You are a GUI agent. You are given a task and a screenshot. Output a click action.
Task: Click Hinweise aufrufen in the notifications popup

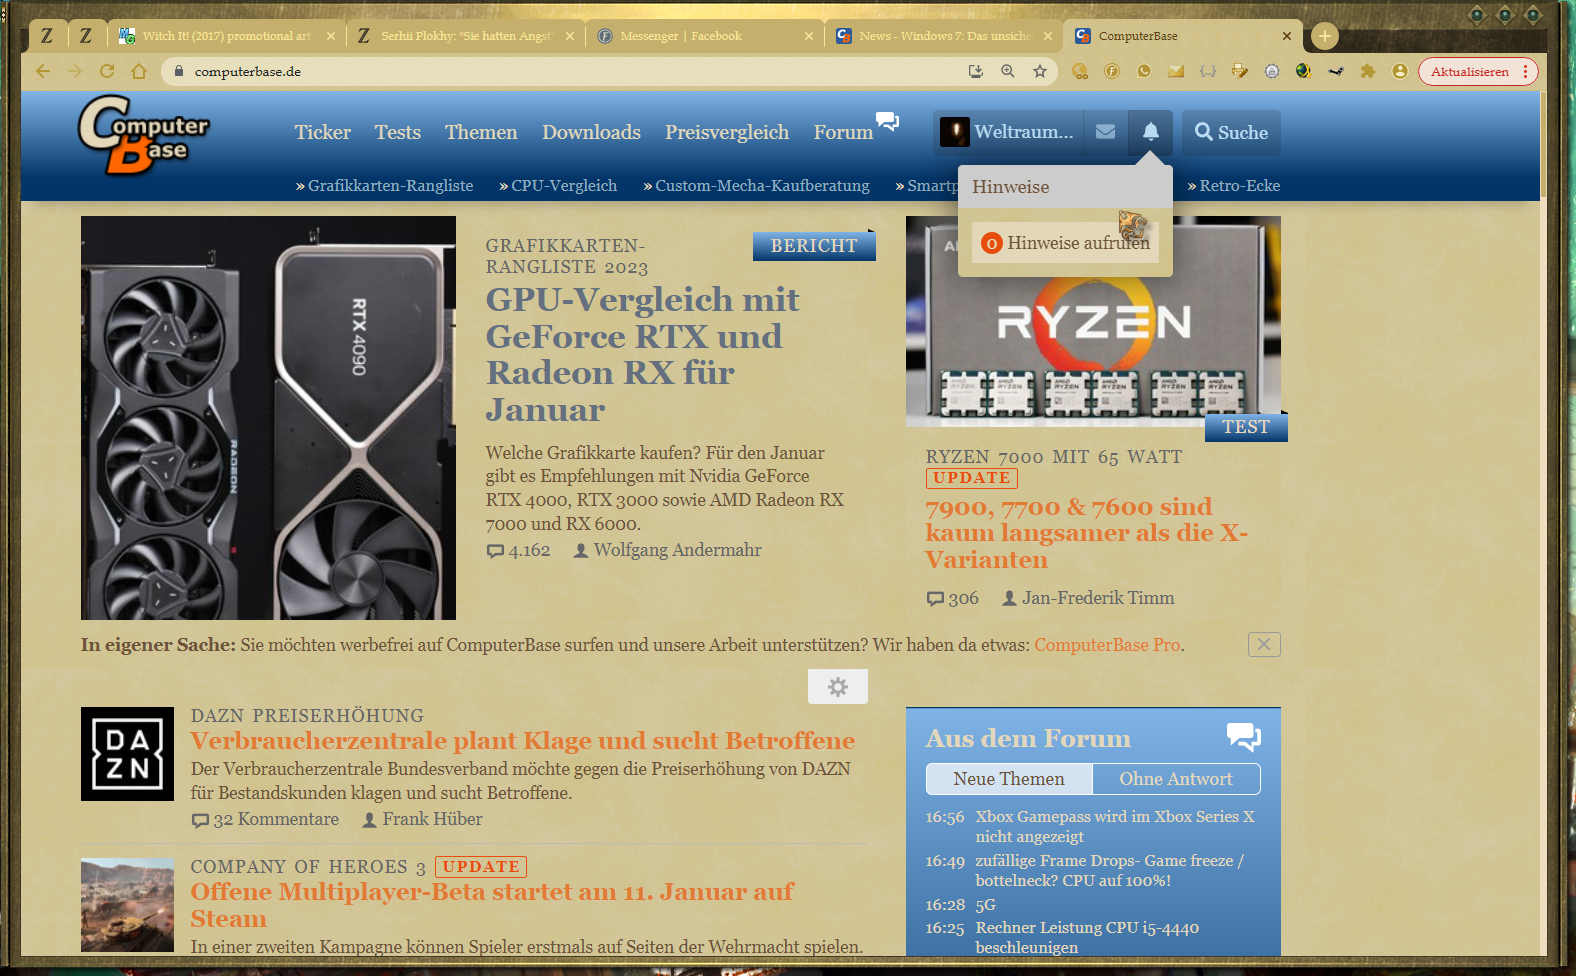coord(1065,243)
